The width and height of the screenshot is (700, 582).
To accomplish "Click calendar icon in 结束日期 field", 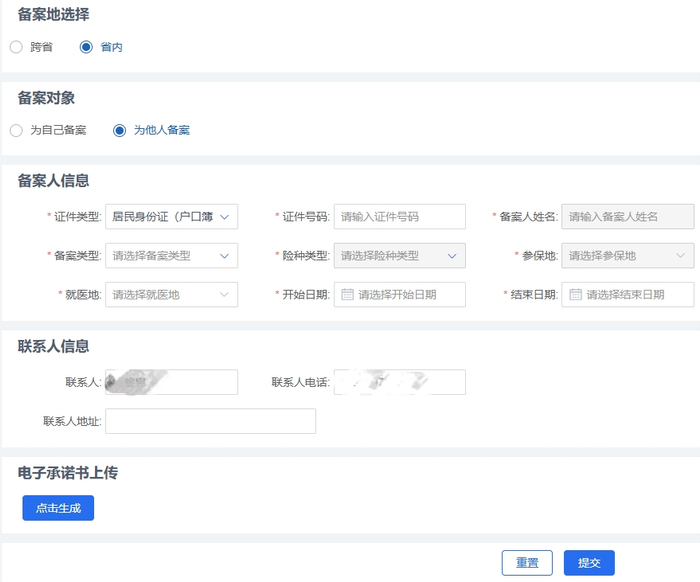I will click(x=575, y=295).
